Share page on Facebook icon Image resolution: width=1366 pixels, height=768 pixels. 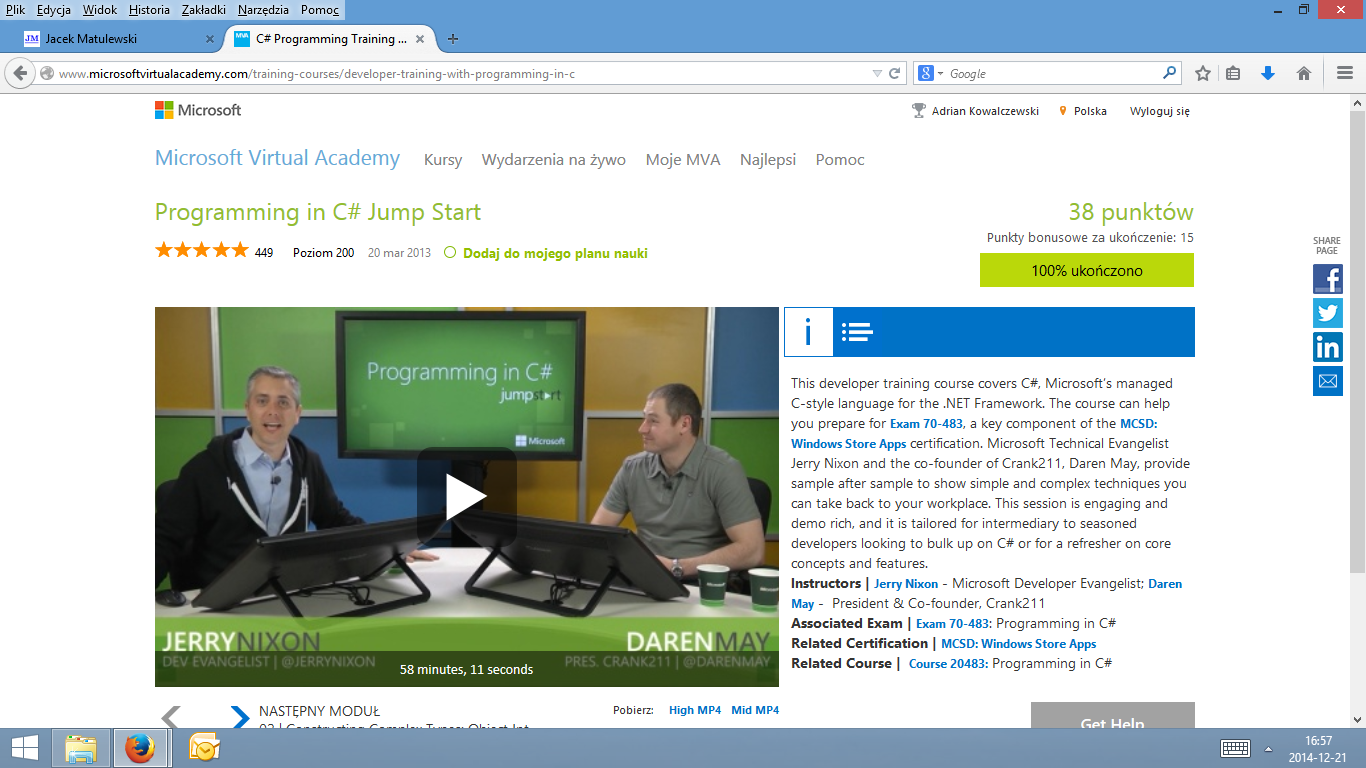point(1327,279)
